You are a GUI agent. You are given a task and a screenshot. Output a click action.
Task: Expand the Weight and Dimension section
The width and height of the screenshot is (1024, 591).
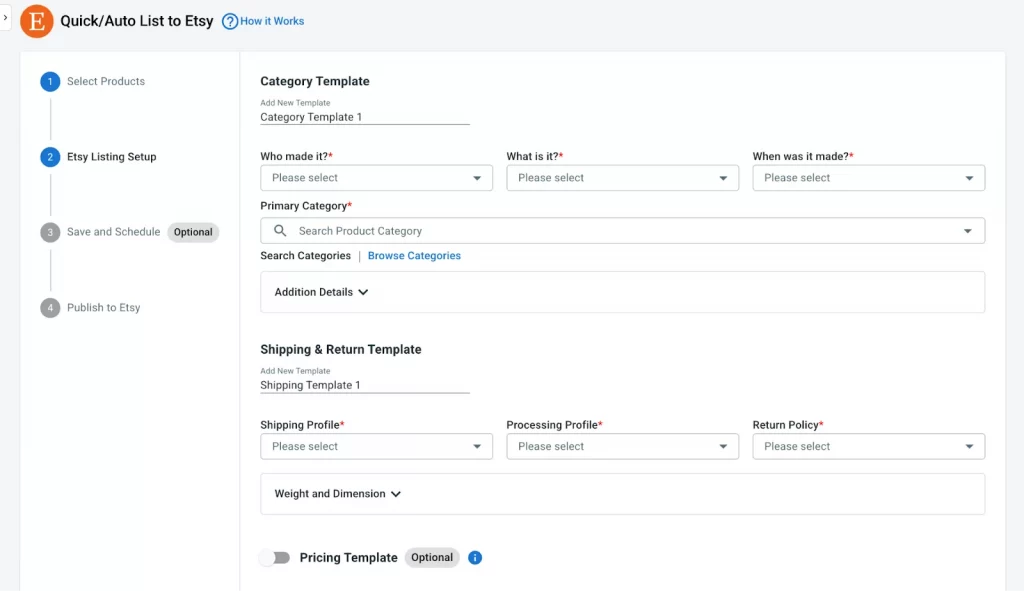pos(335,493)
